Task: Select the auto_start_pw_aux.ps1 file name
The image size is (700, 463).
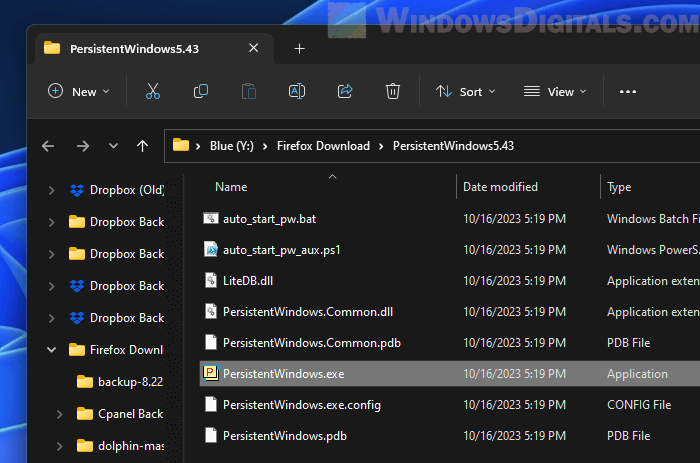Action: point(282,250)
